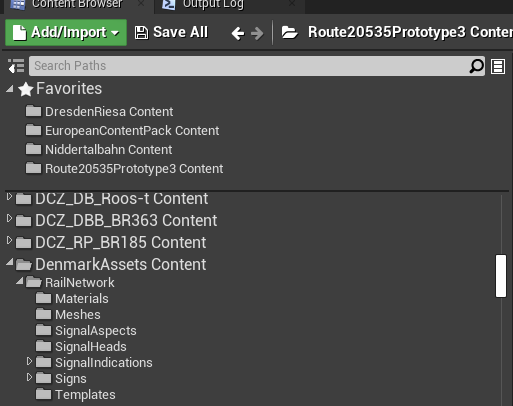Collapse the DenmarkAssets Content folder

10,263
